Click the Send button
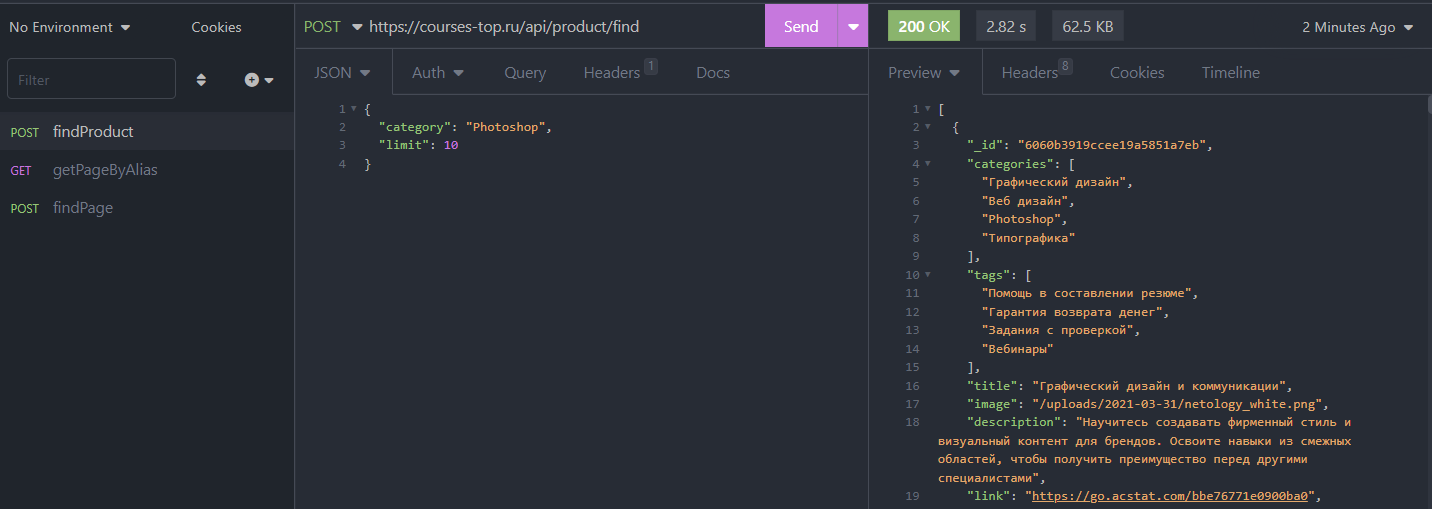 (x=801, y=27)
